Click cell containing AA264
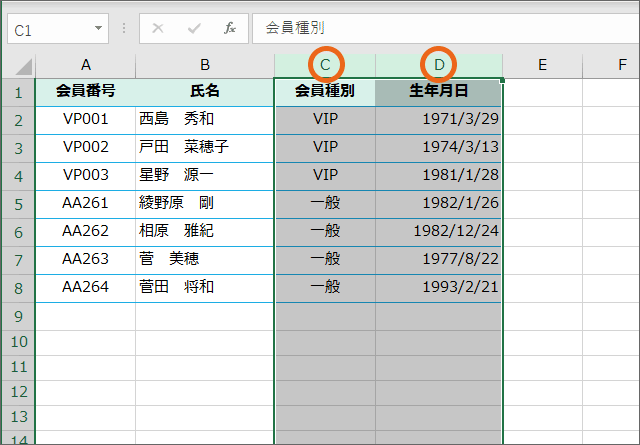Screen dimensions: 640x445 (x=85, y=289)
